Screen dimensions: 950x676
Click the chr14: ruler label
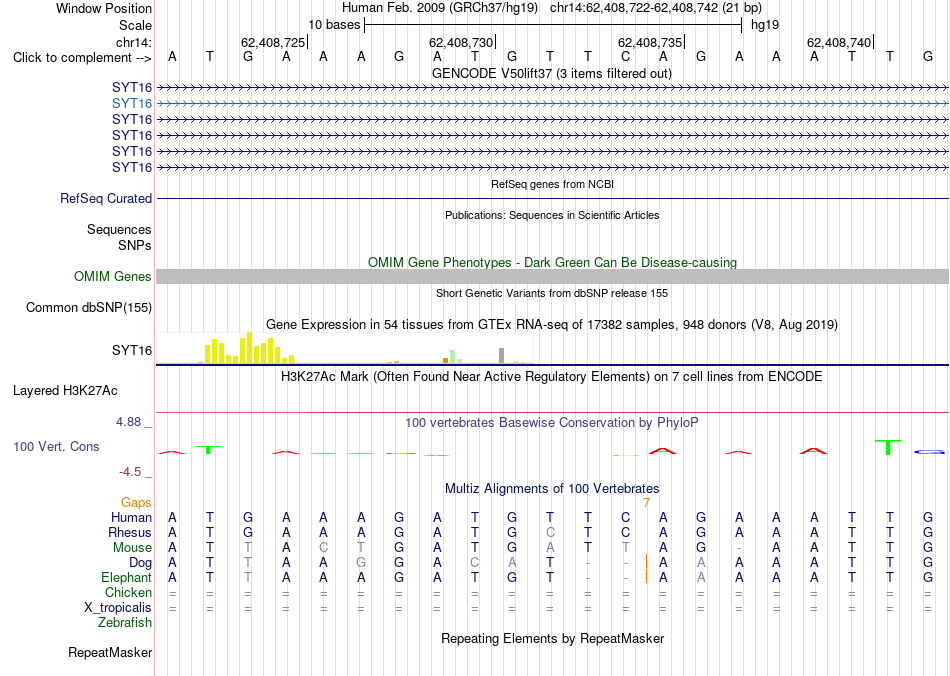133,42
